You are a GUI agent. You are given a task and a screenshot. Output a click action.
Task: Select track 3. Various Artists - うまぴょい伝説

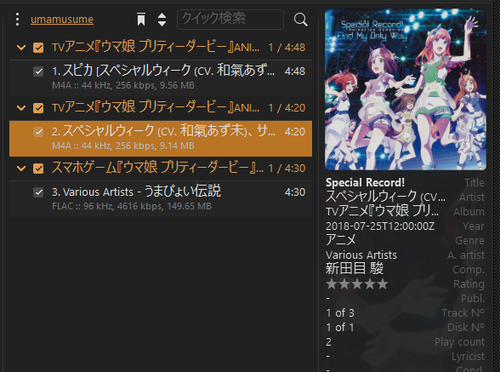161,199
